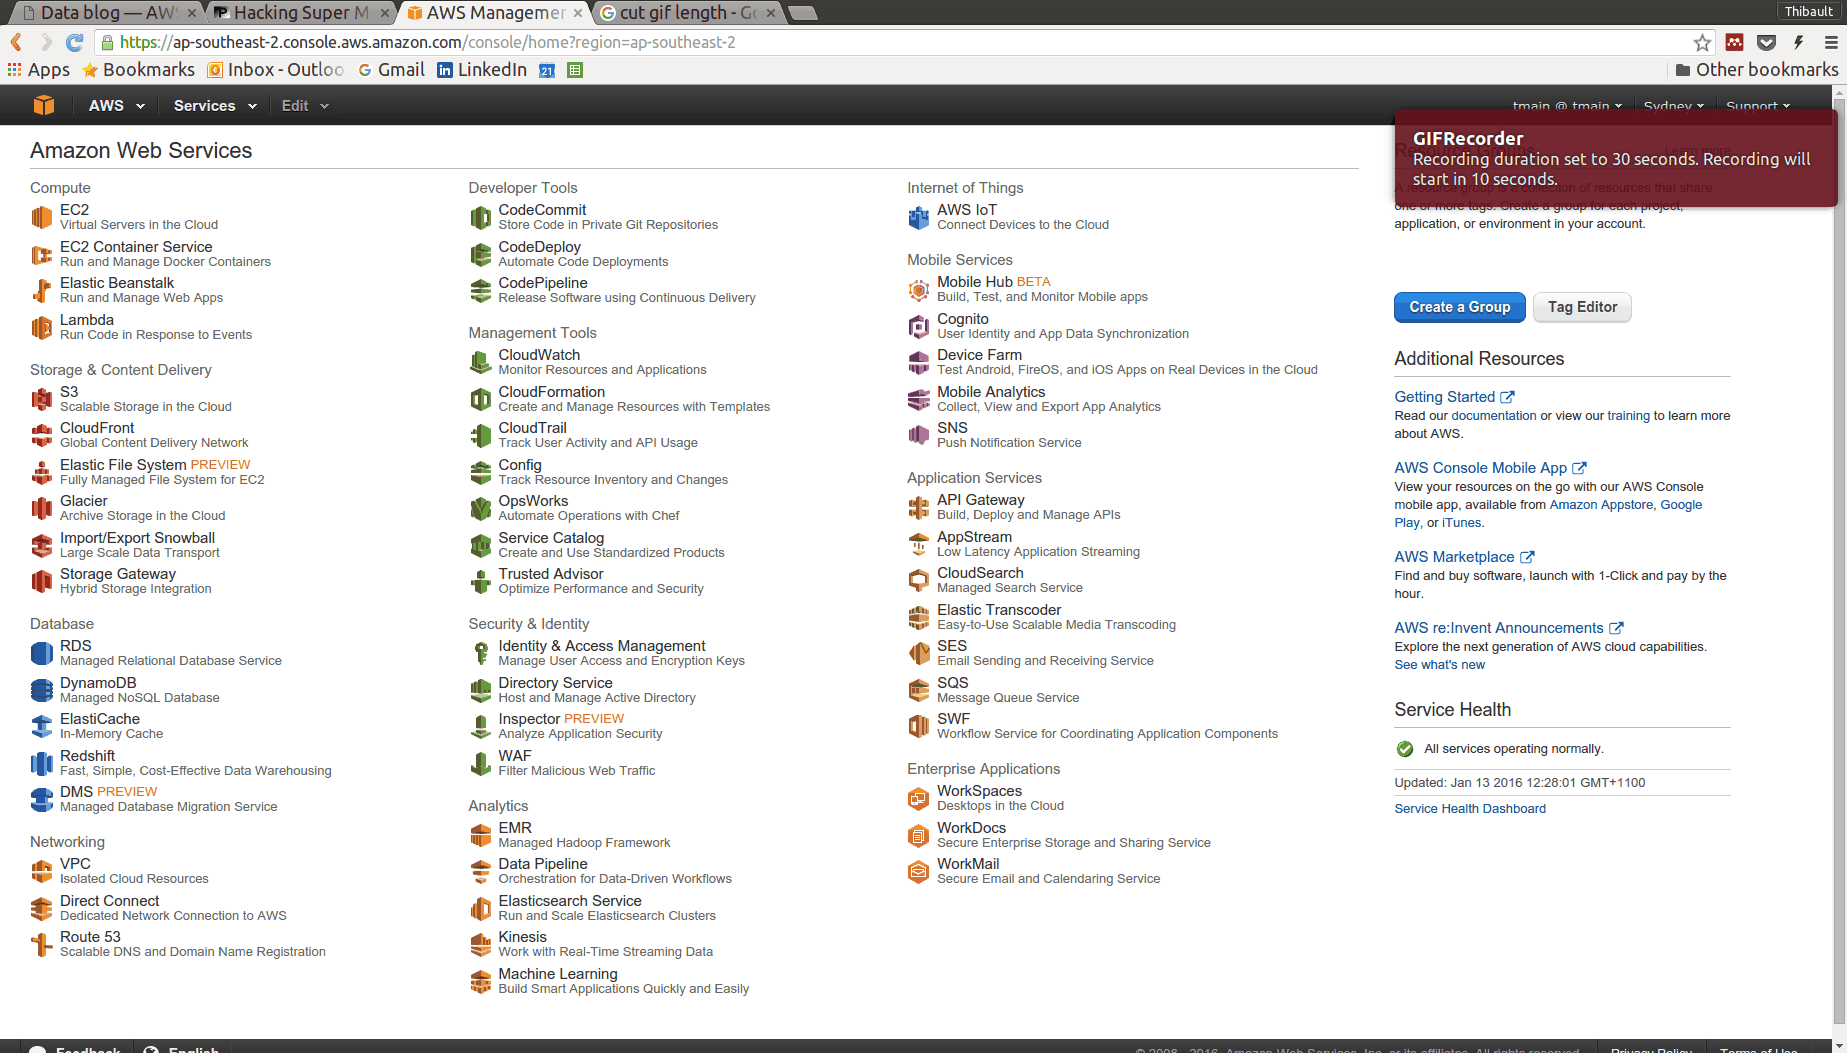The image size is (1847, 1053).
Task: Switch to the cut gif length browser tab
Action: 688,12
